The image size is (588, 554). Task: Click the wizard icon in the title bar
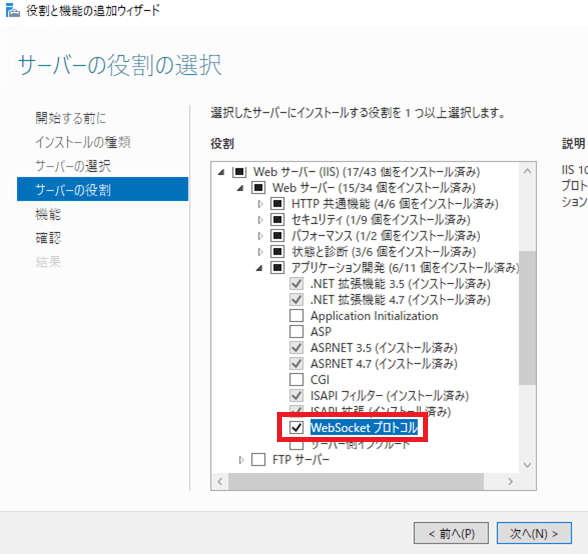(13, 11)
